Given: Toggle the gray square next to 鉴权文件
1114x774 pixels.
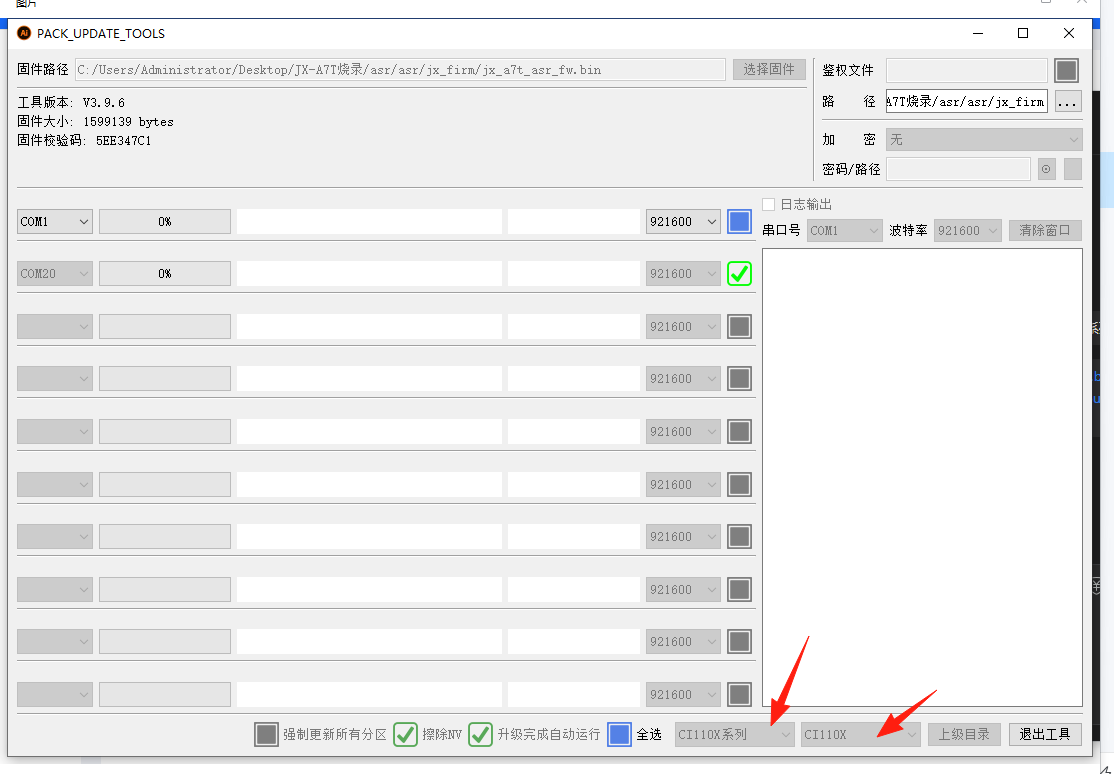Looking at the screenshot, I should coord(1067,70).
